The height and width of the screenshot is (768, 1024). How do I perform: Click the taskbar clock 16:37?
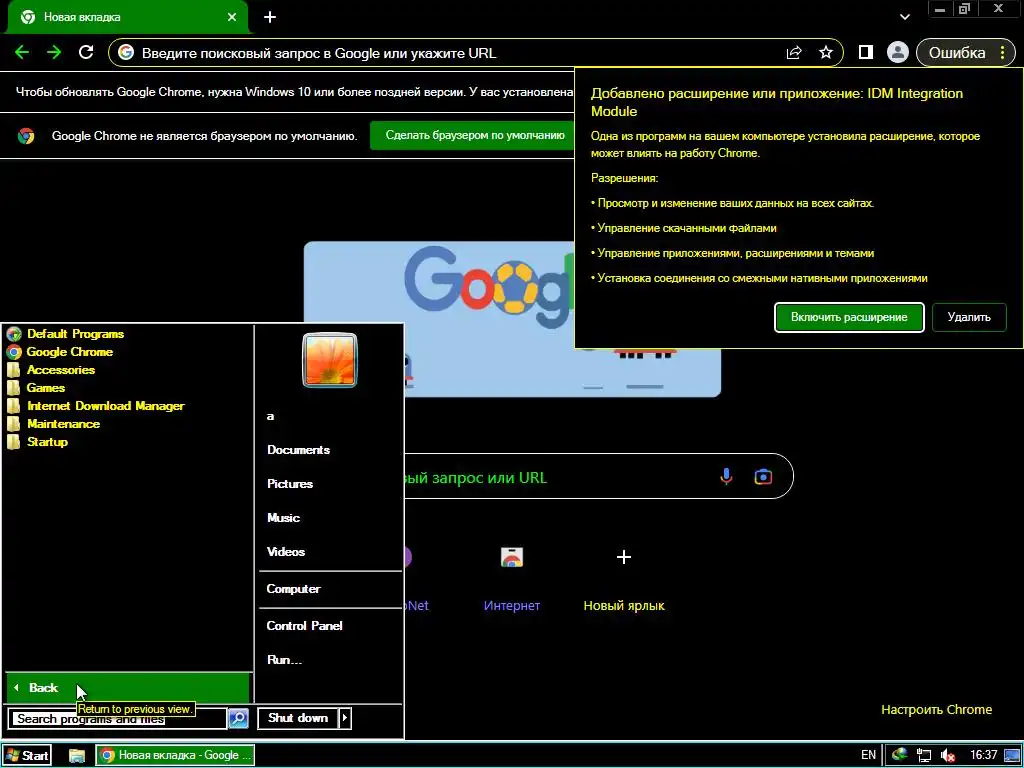coord(984,756)
